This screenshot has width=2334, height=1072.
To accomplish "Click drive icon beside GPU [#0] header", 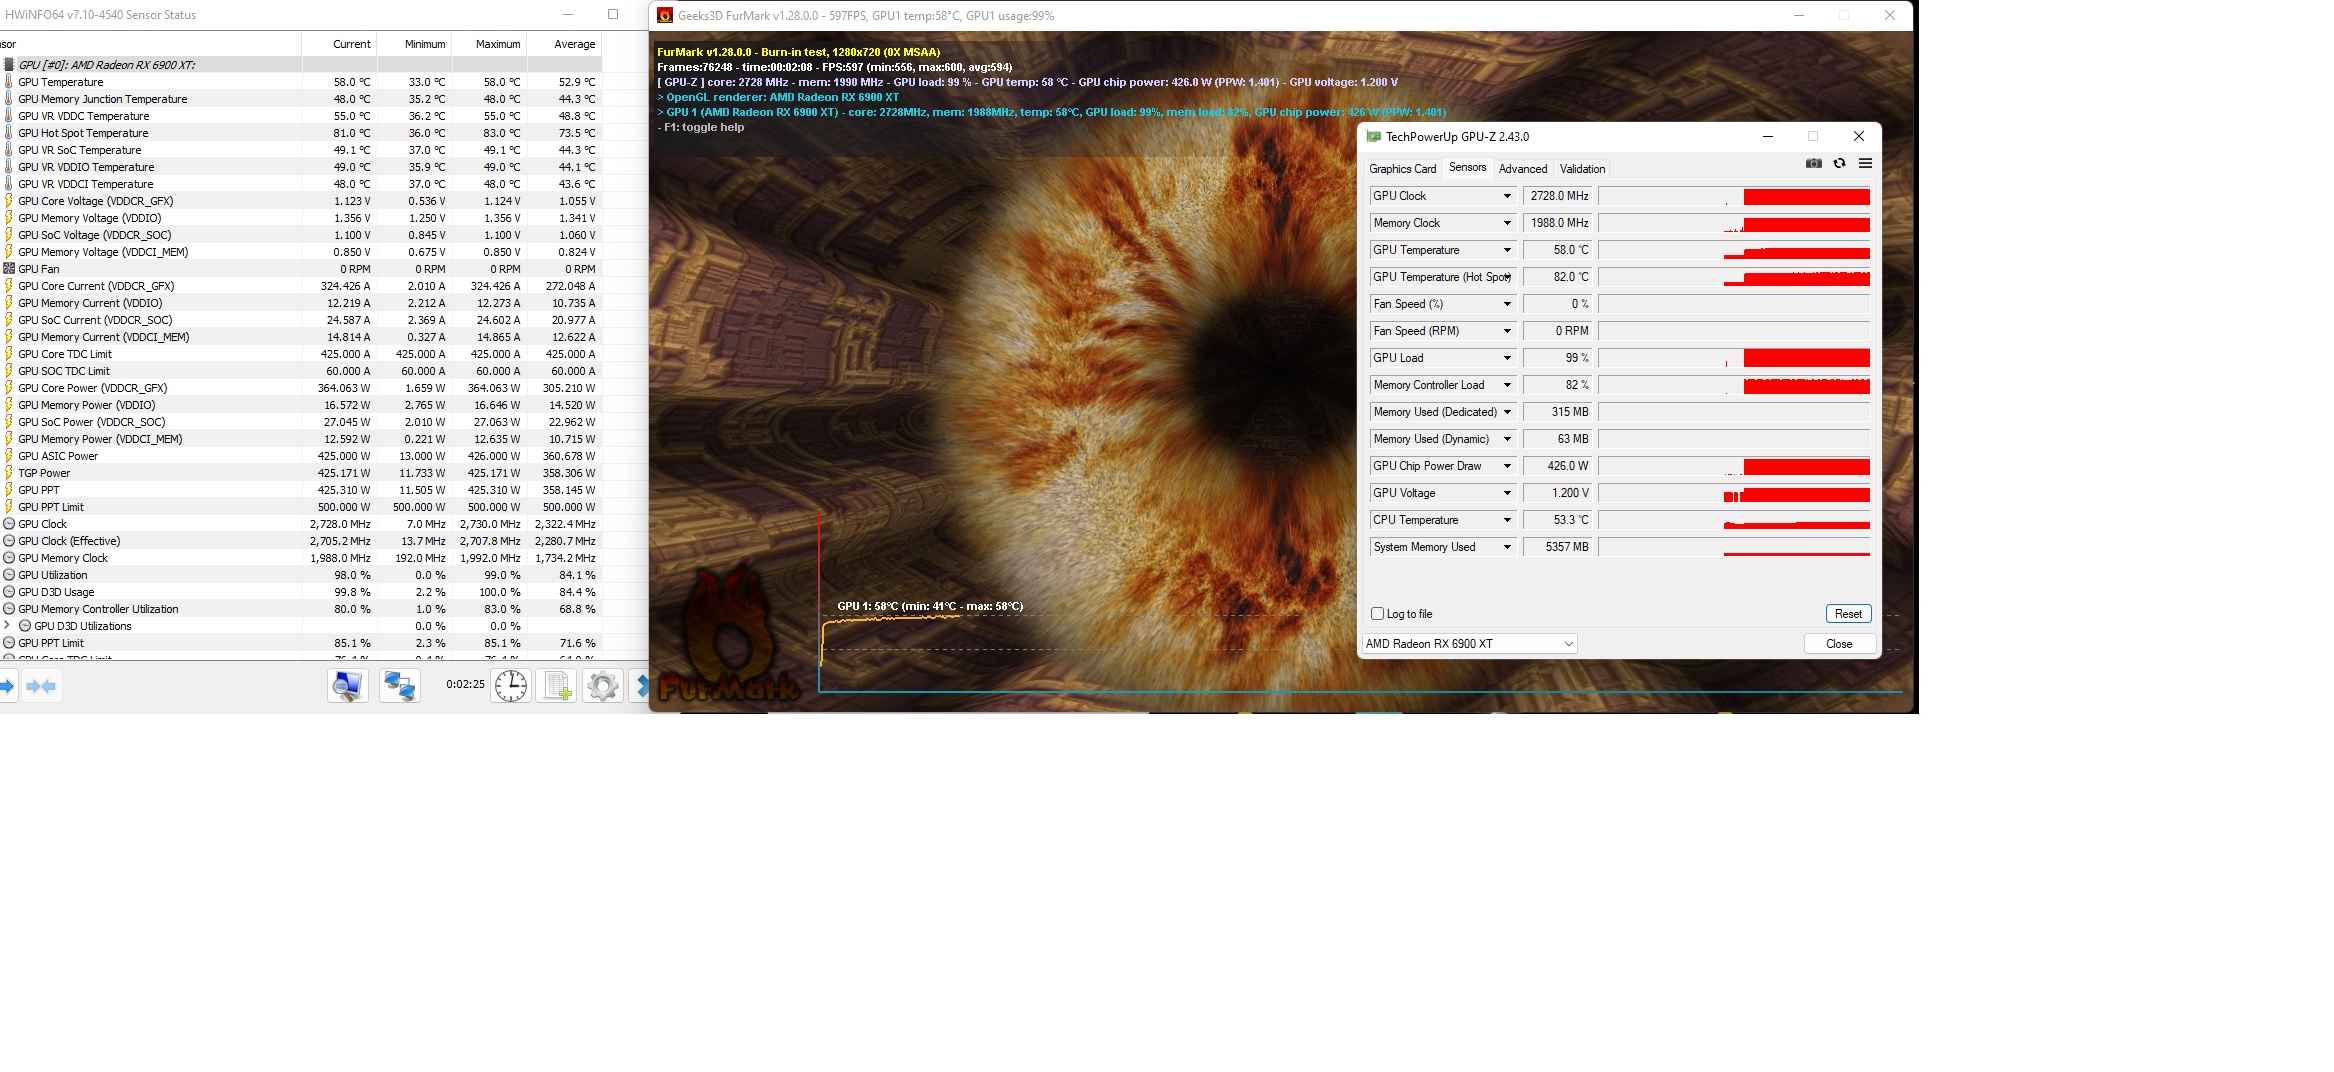I will (9, 65).
